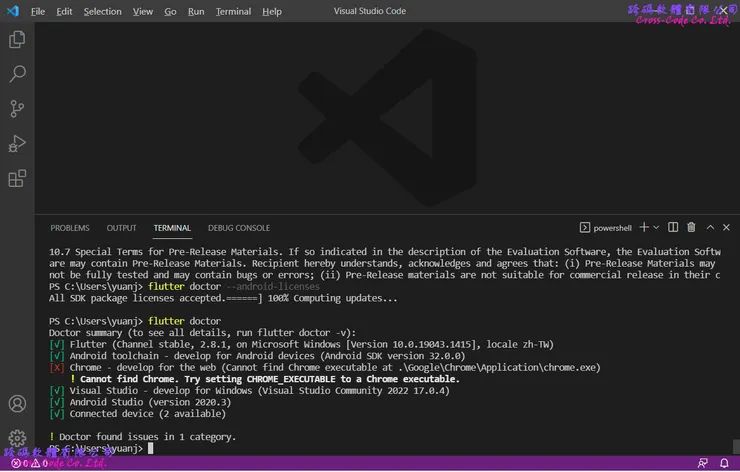Kill terminal with trash icon

(x=691, y=228)
